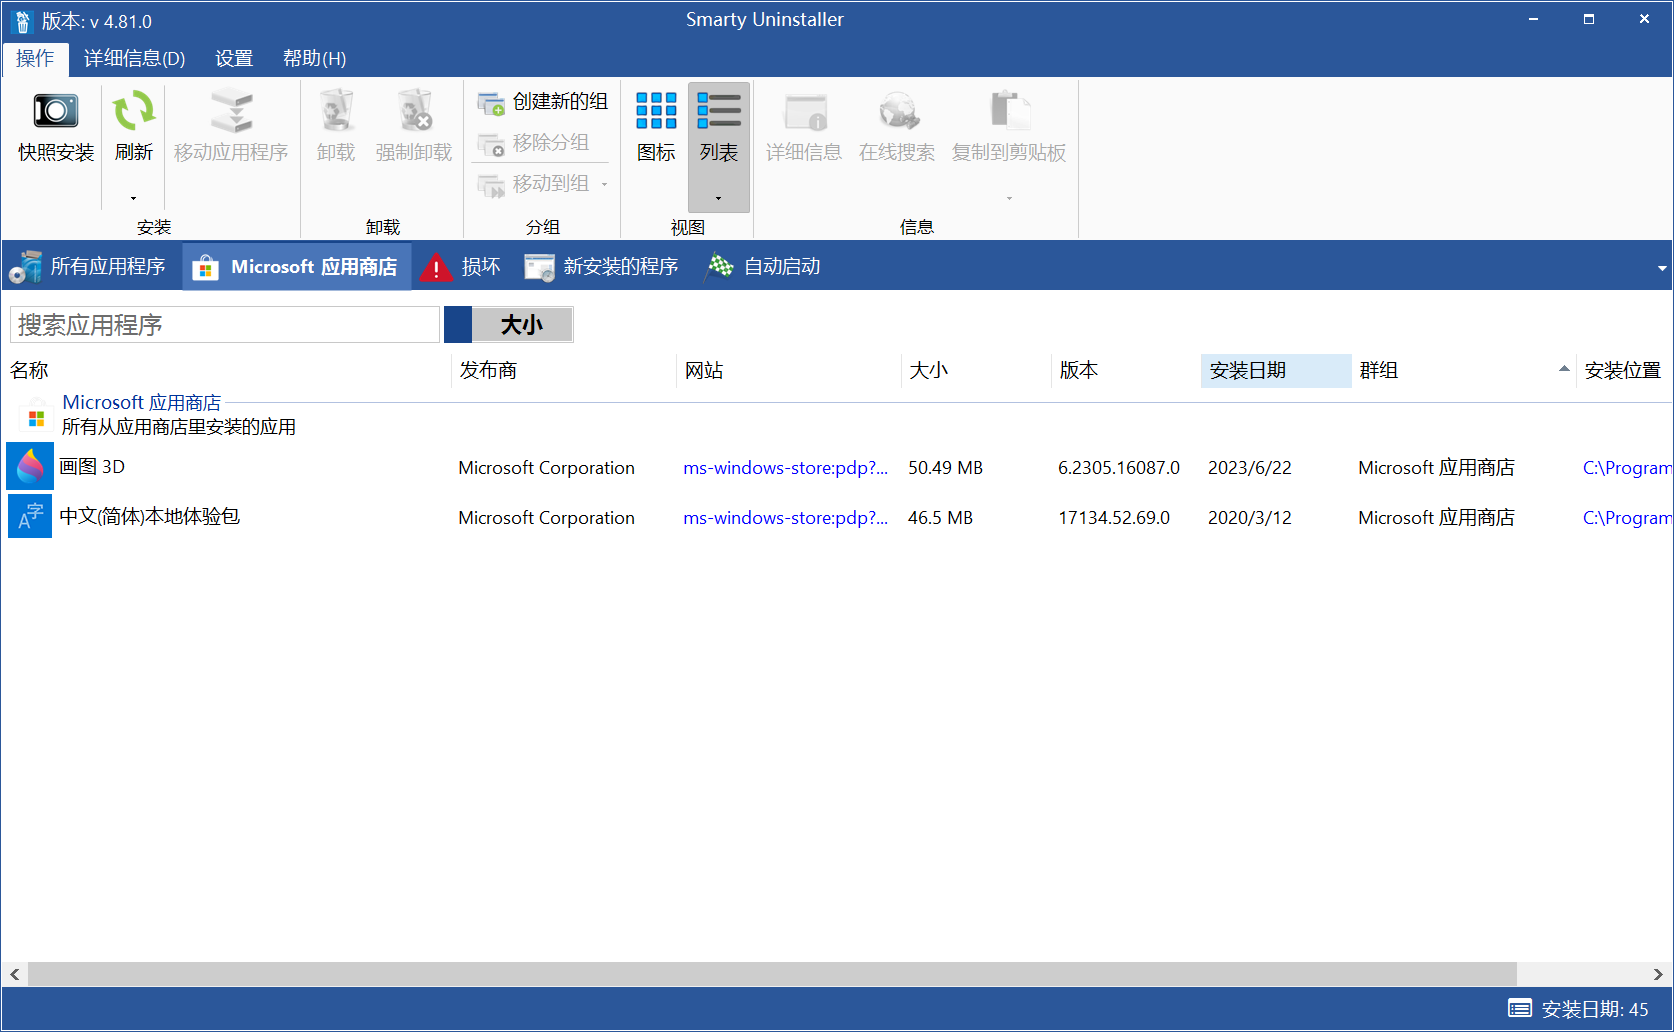Click the version 17134.52.69.0 cell
This screenshot has height=1032, width=1674.
pyautogui.click(x=1114, y=518)
